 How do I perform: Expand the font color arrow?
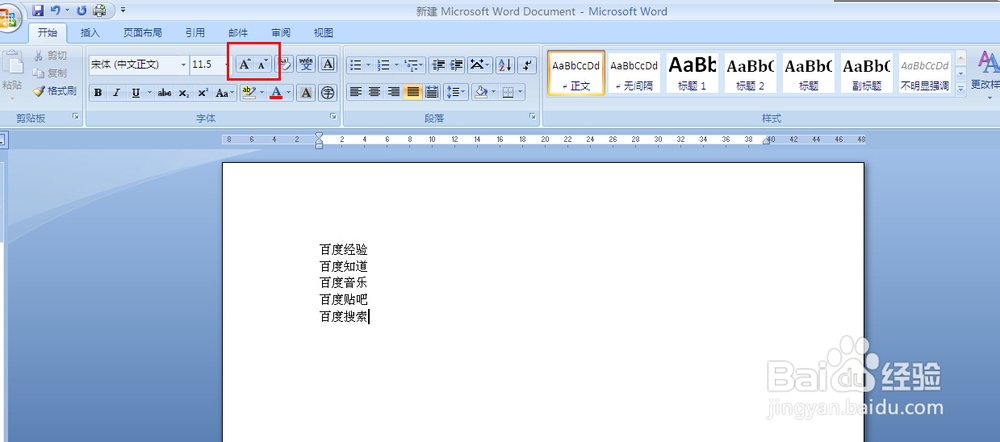tap(288, 93)
